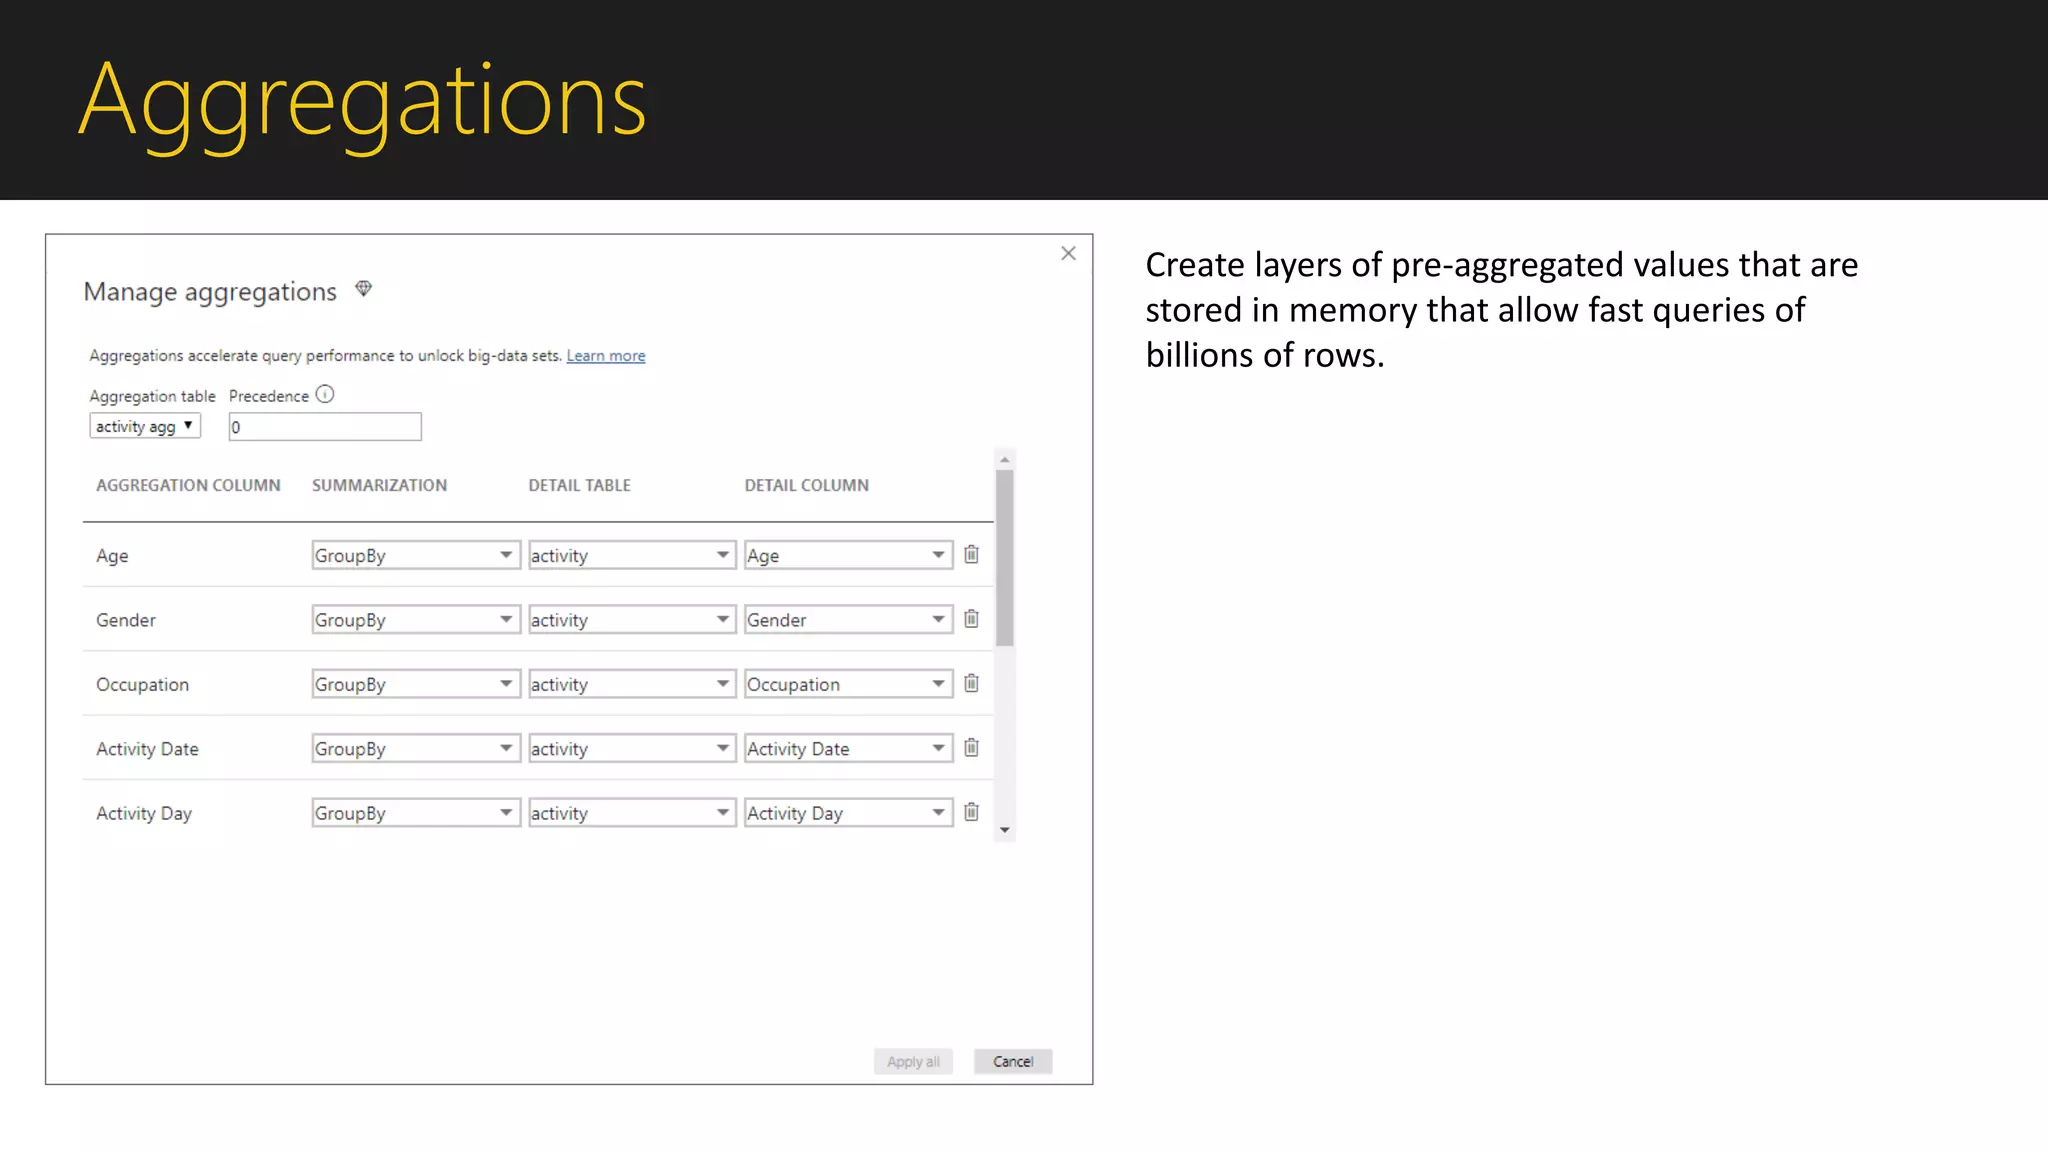The image size is (2048, 1152).
Task: Delete the Activity Day aggregation row
Action: (x=971, y=812)
